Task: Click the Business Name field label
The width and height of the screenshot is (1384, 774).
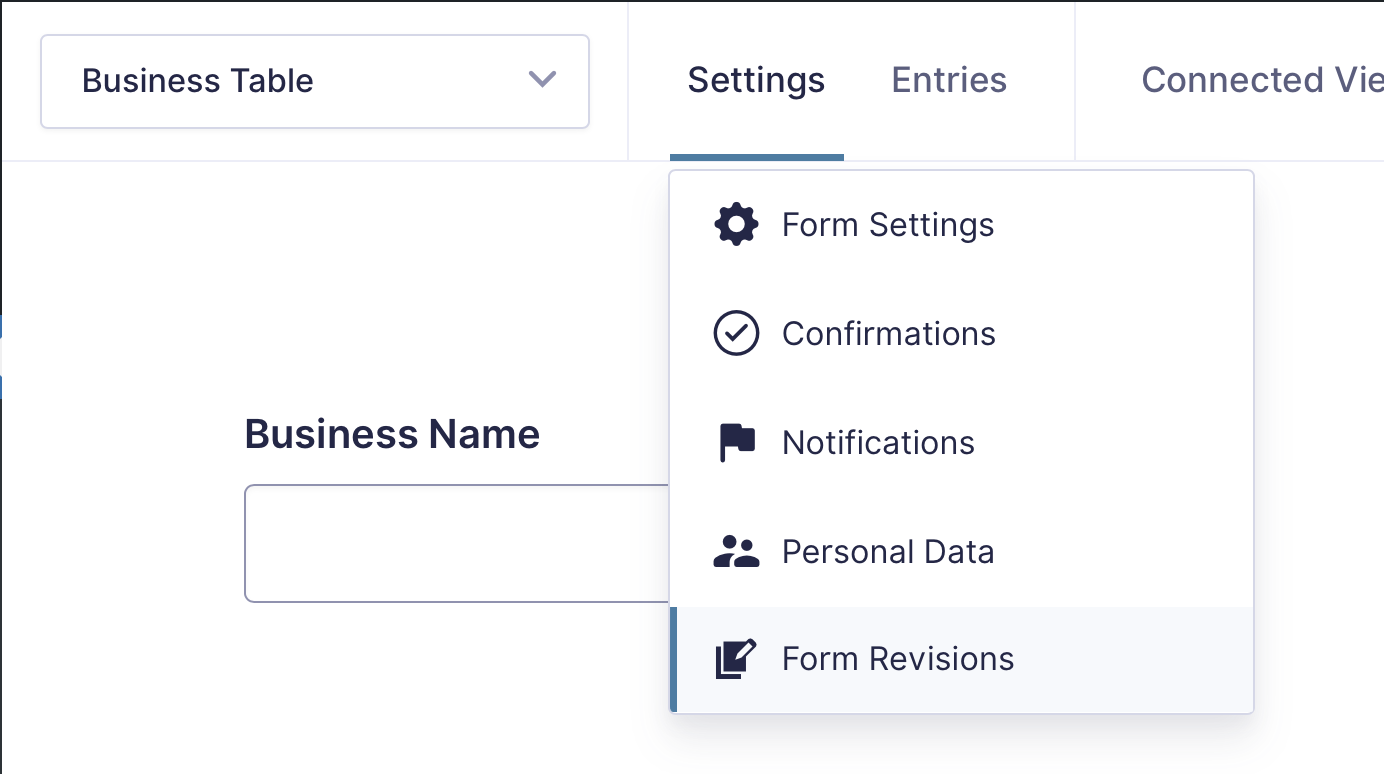Action: [x=392, y=434]
